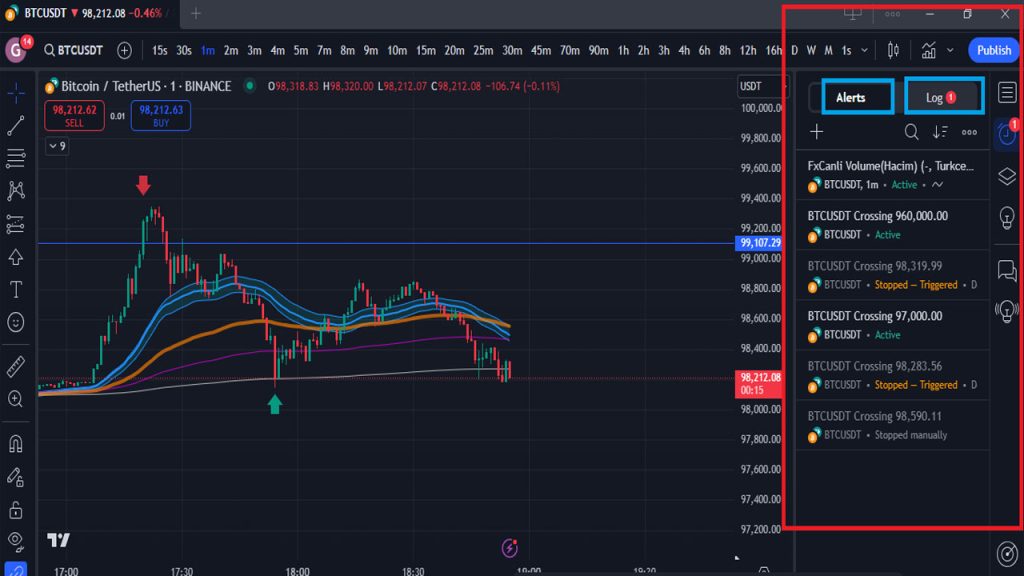Click the Publish button

coord(992,50)
